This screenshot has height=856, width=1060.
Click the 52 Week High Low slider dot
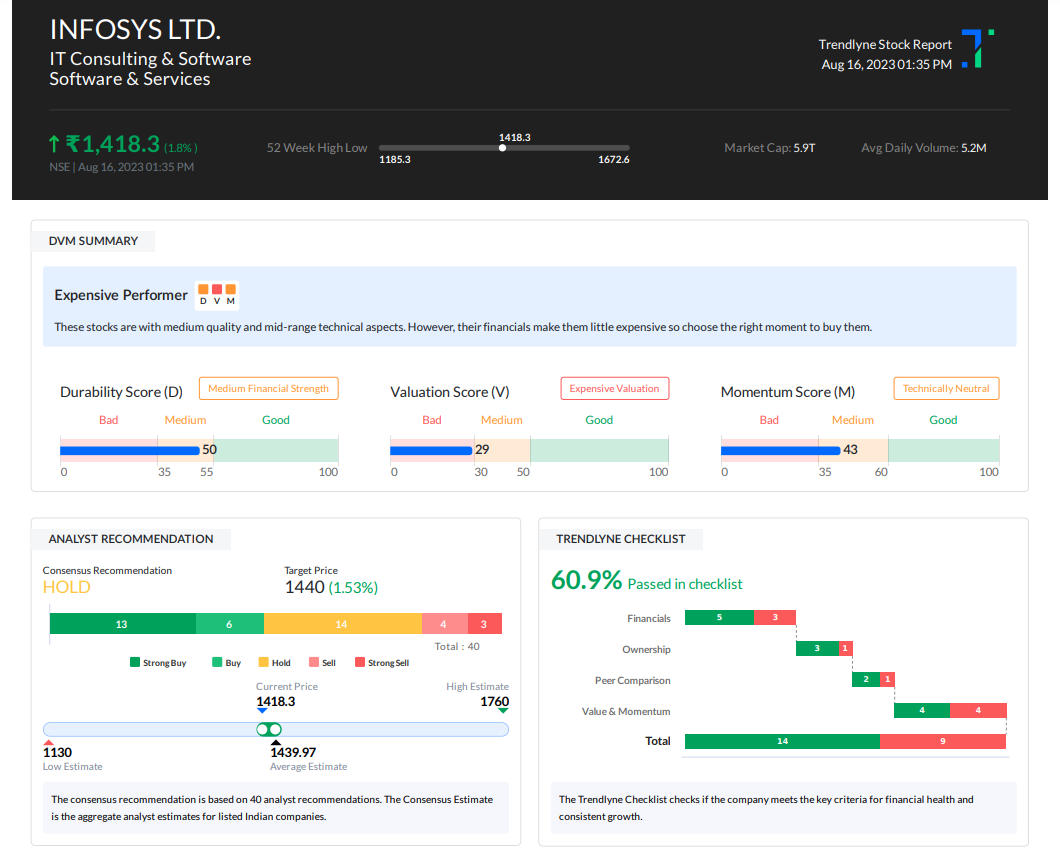[x=502, y=147]
